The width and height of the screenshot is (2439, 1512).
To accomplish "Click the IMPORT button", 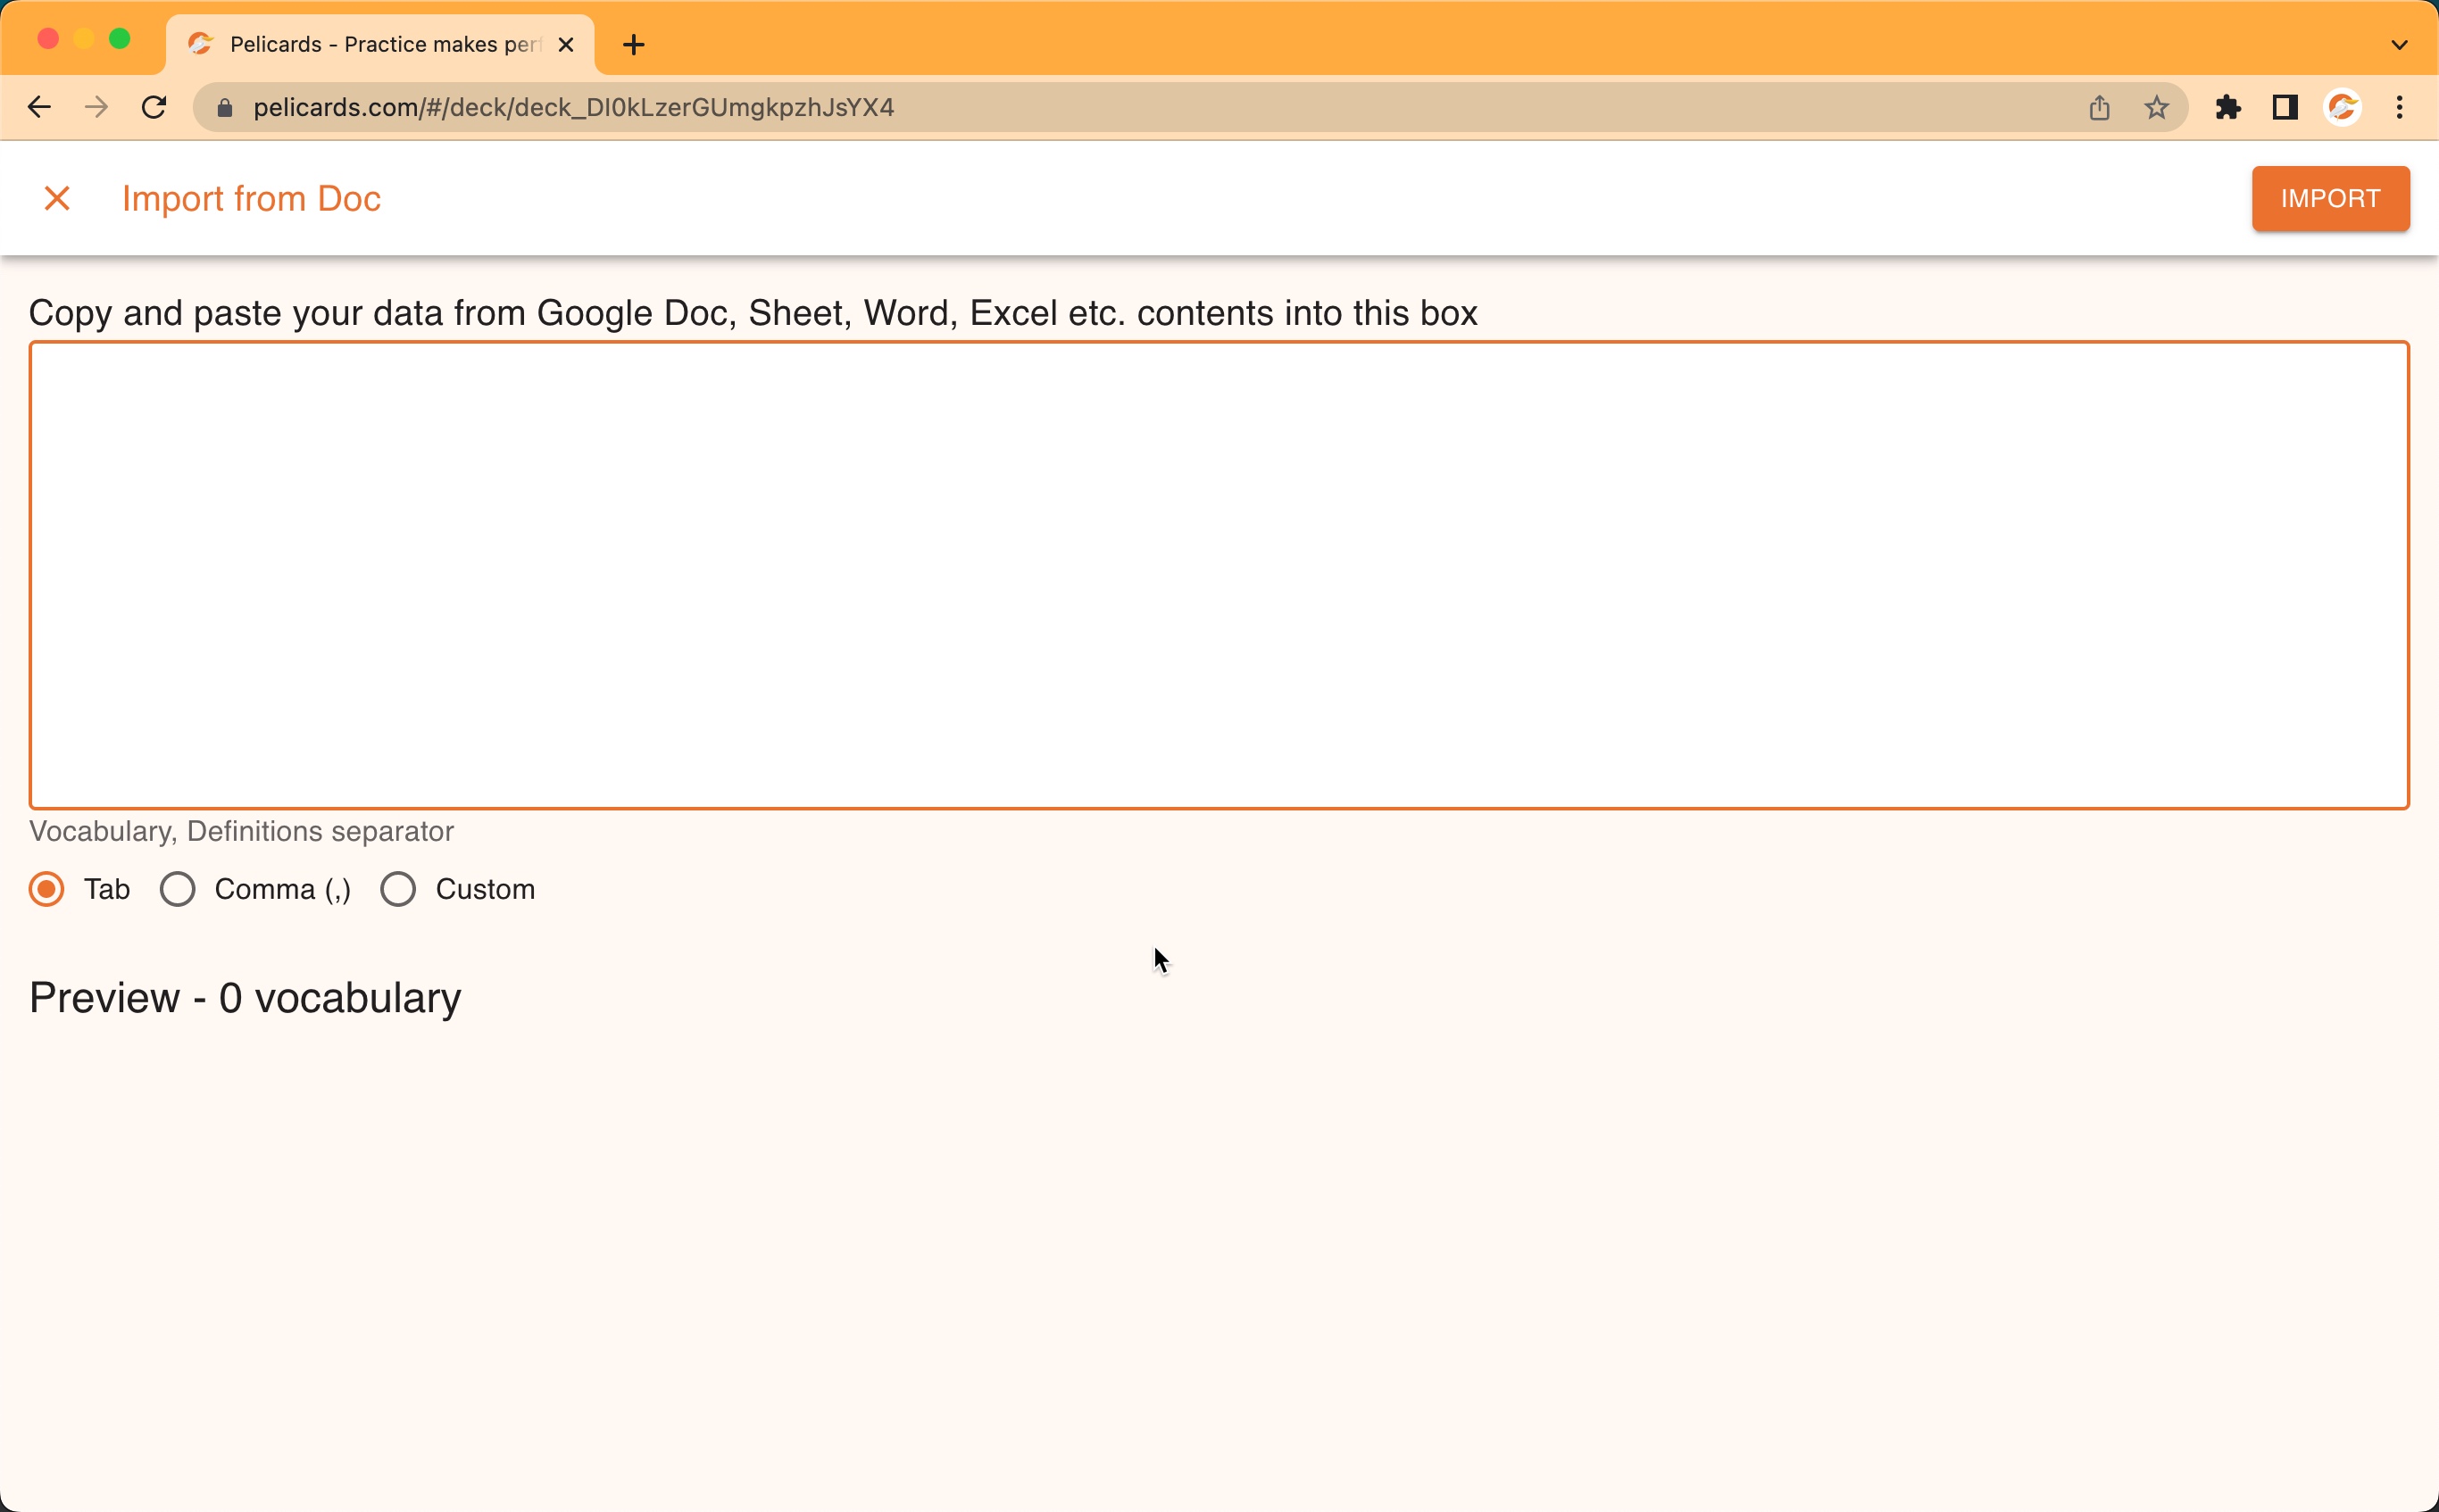I will (2329, 199).
